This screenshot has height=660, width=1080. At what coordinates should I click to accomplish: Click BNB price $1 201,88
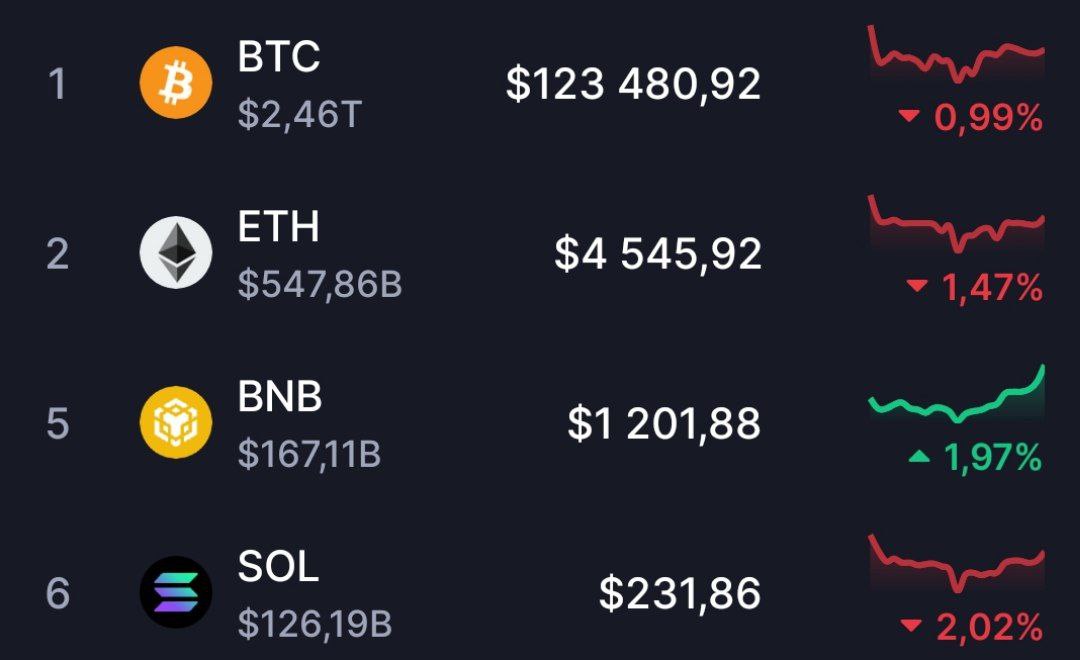pyautogui.click(x=664, y=424)
